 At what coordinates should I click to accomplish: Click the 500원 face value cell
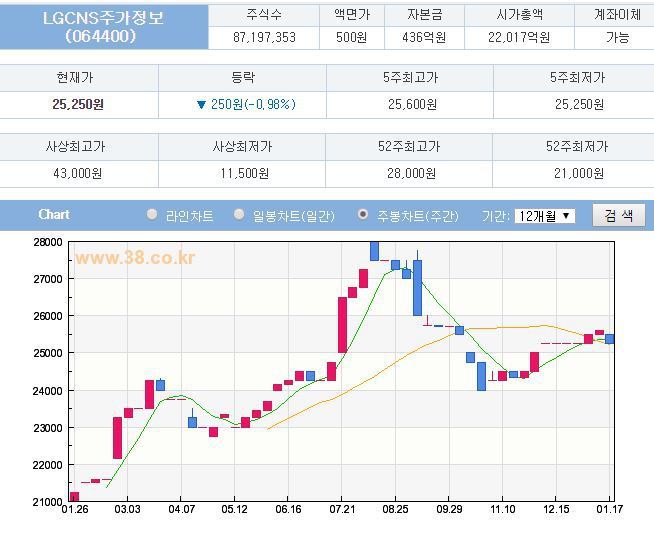pos(352,38)
